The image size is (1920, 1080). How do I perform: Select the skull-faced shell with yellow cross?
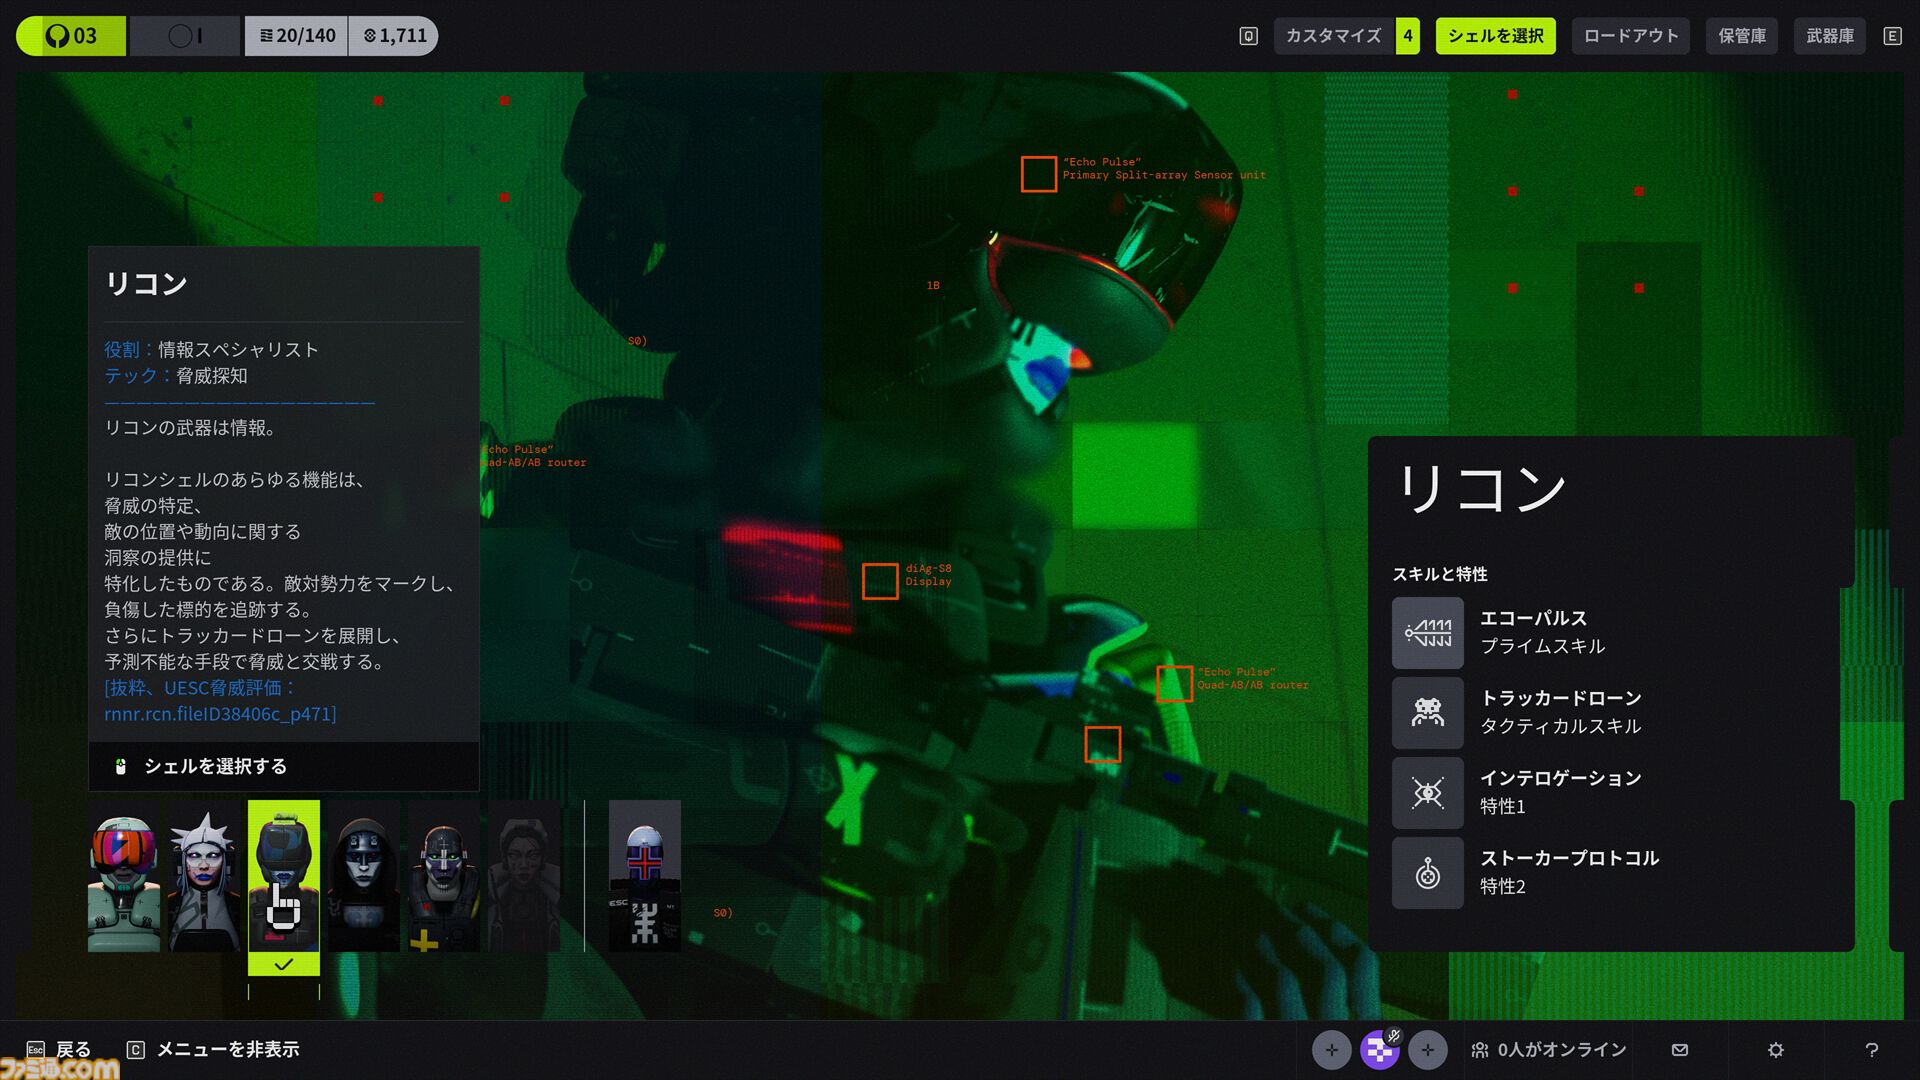(444, 876)
